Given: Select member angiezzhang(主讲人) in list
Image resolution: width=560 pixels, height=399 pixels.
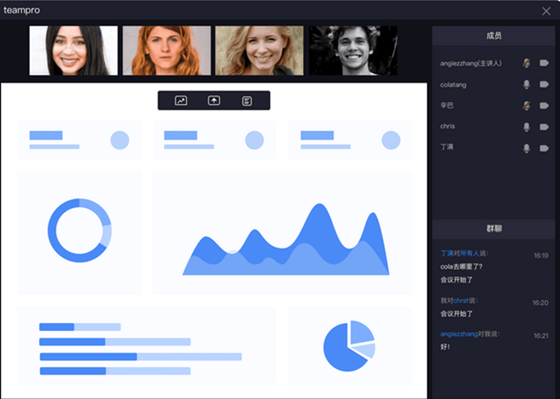Looking at the screenshot, I should click(471, 64).
